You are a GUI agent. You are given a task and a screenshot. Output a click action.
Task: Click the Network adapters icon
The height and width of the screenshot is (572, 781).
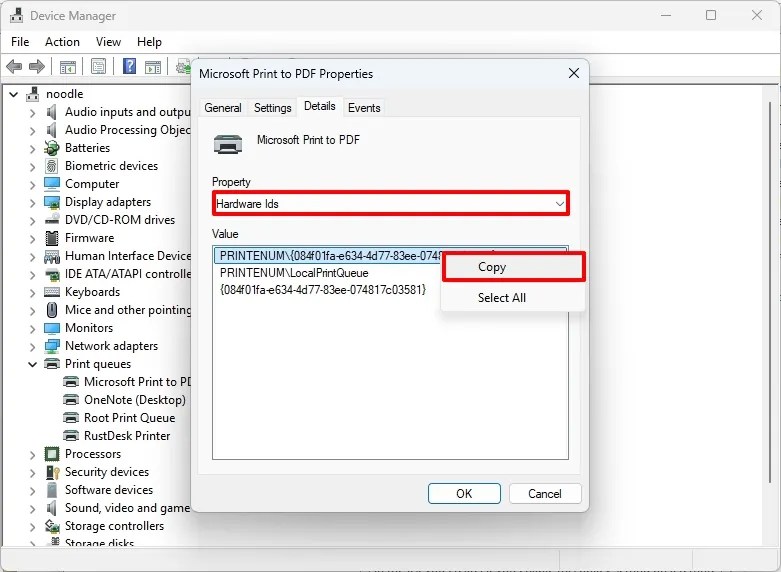coord(52,346)
